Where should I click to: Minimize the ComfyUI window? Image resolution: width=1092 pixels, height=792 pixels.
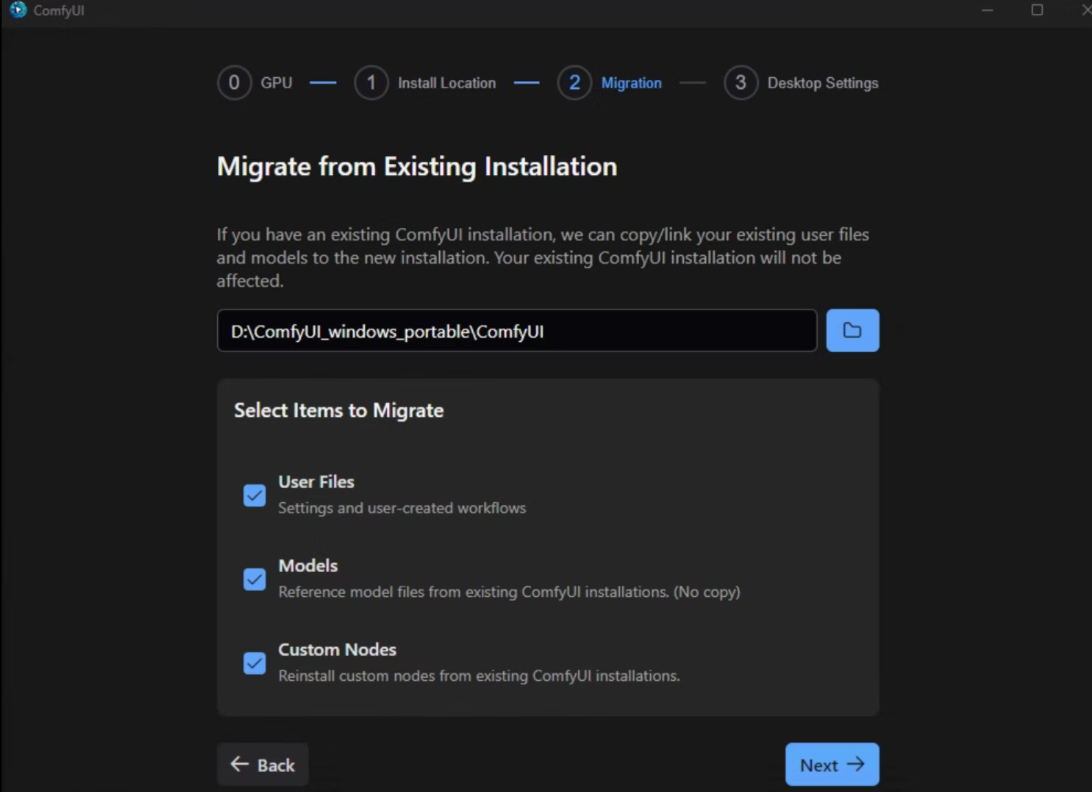pos(987,10)
